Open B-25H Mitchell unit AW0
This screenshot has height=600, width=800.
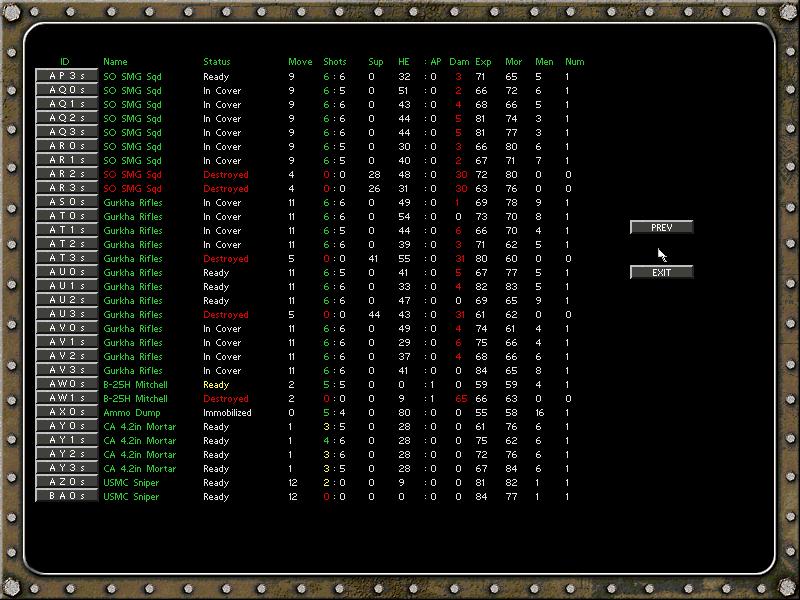pyautogui.click(x=66, y=384)
